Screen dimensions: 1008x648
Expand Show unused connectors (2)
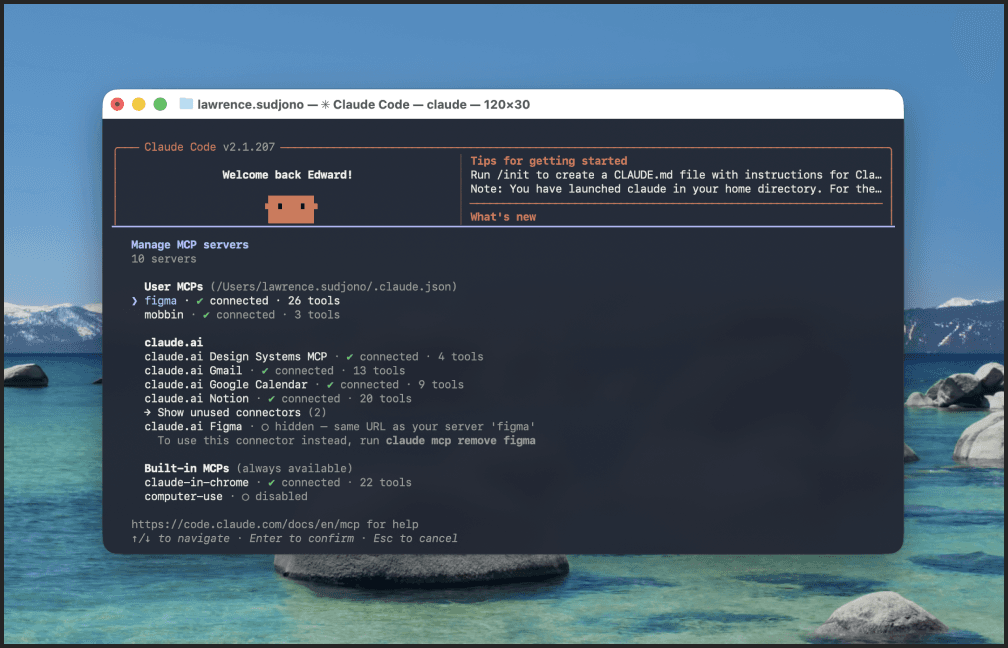235,413
